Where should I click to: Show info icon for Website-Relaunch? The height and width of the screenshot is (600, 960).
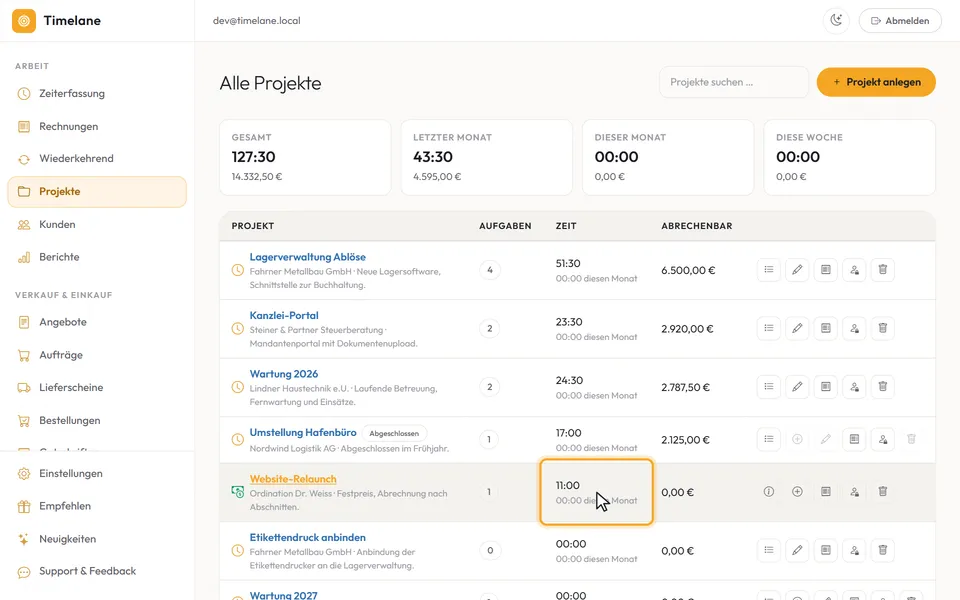click(x=768, y=492)
